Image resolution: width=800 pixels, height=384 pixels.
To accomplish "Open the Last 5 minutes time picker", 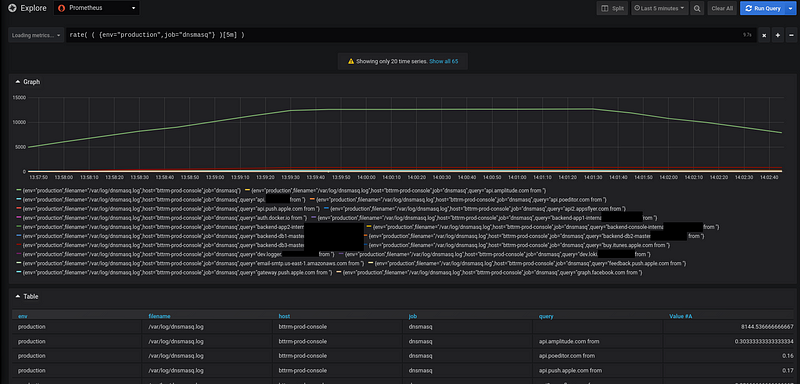I will point(659,8).
